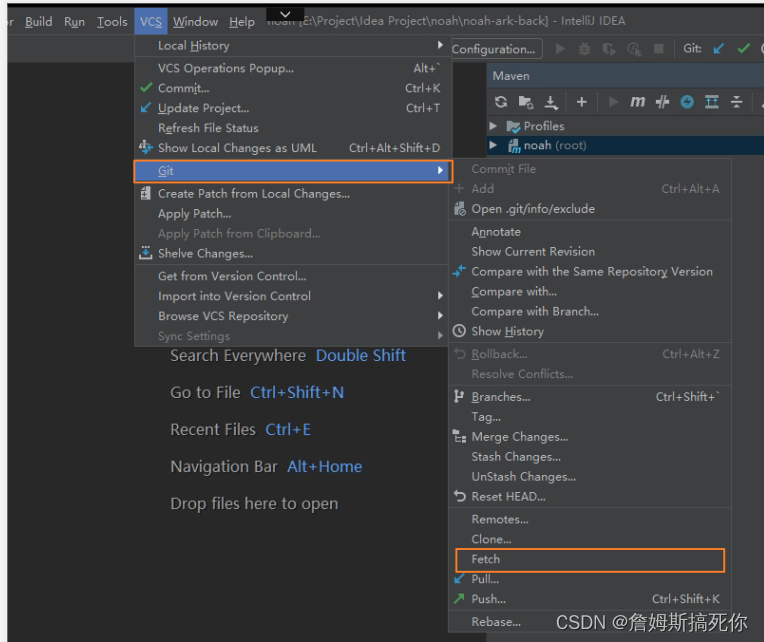Click the Maven Reimport refresh icon
Screen dimensions: 764x642
tap(501, 102)
